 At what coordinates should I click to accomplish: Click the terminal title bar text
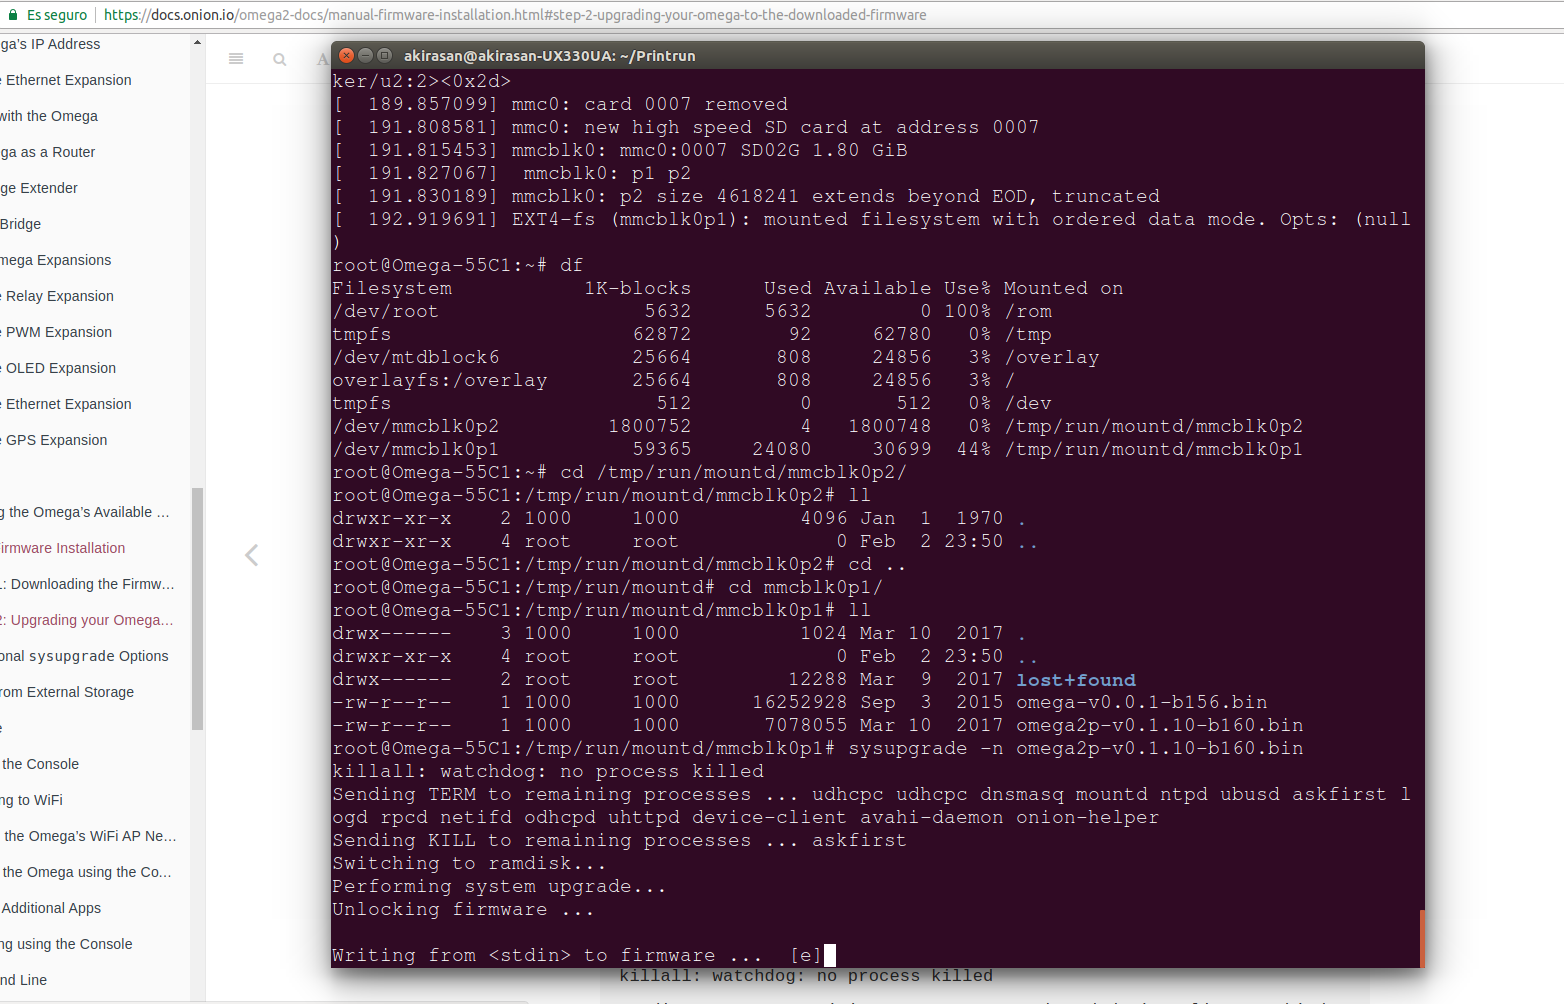pyautogui.click(x=549, y=56)
